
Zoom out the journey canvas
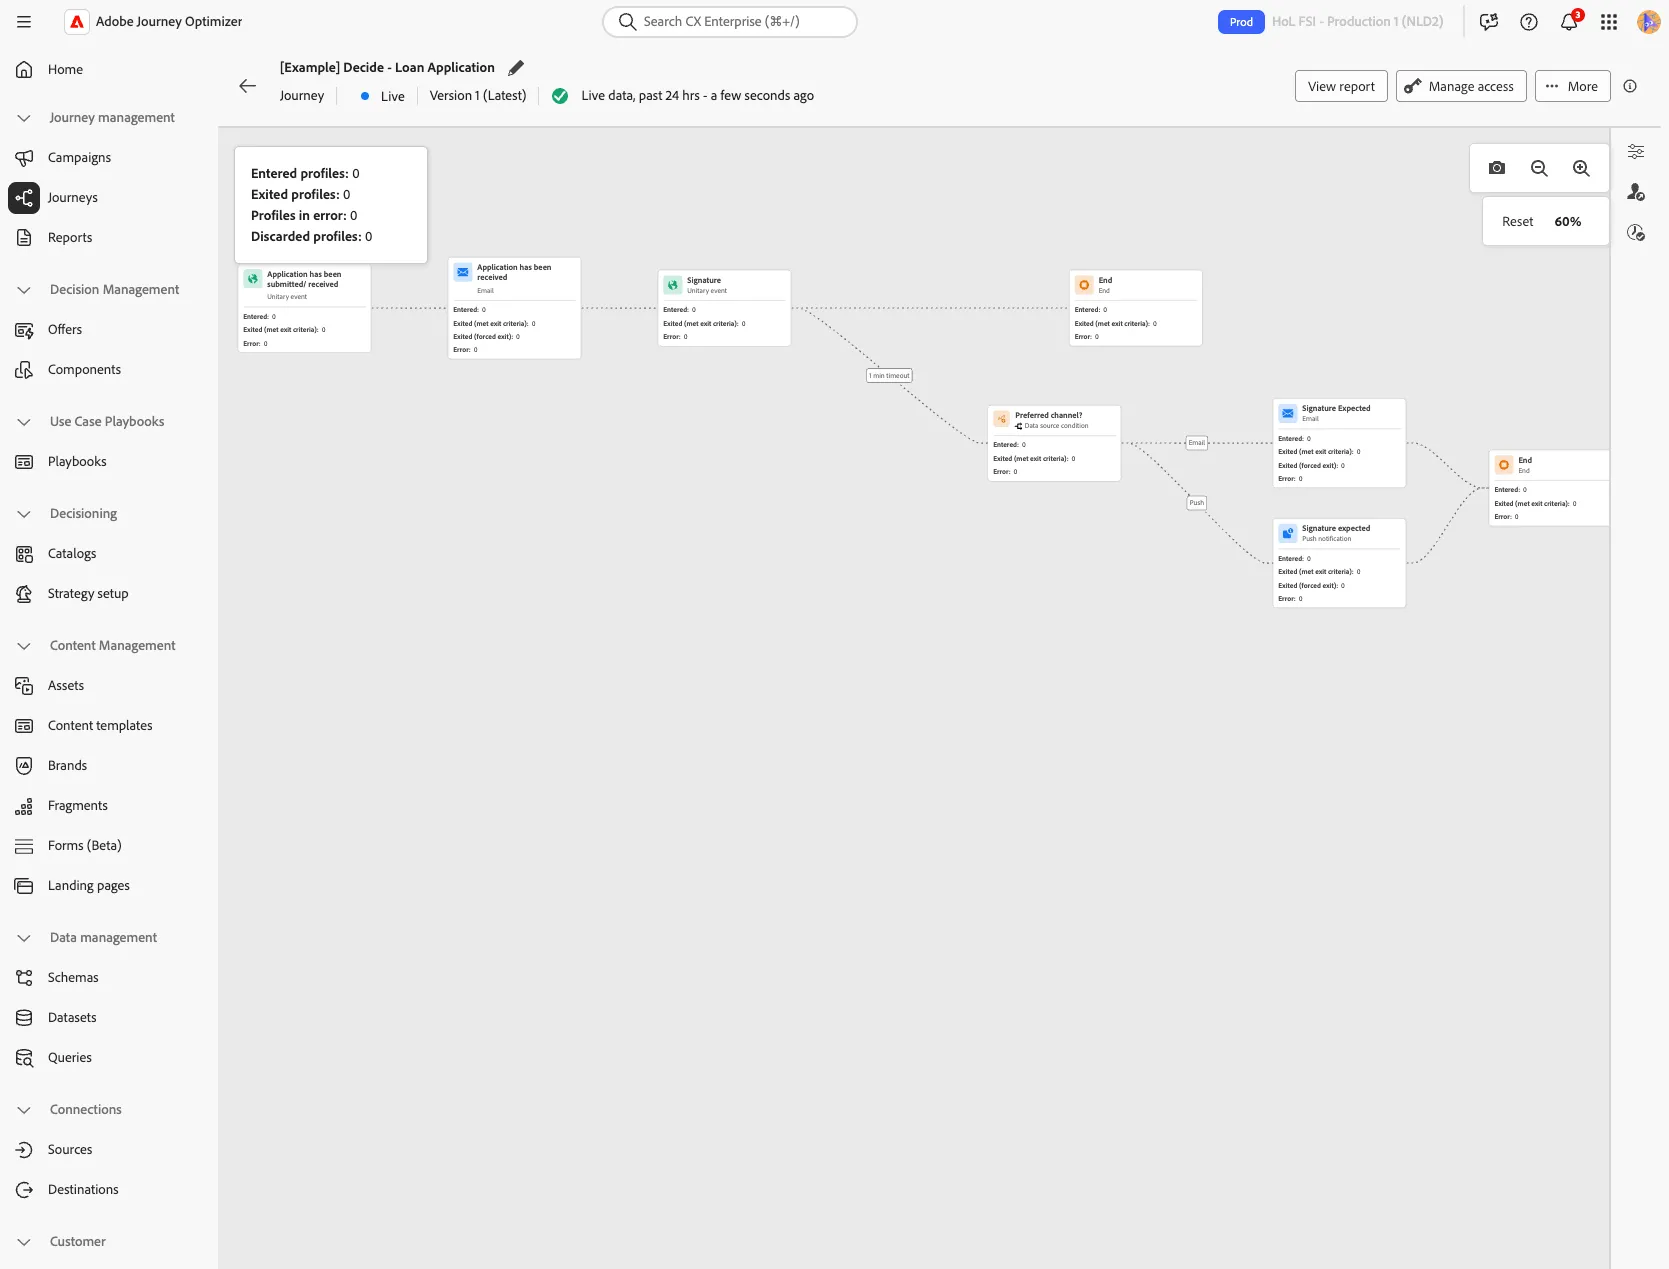[1539, 168]
